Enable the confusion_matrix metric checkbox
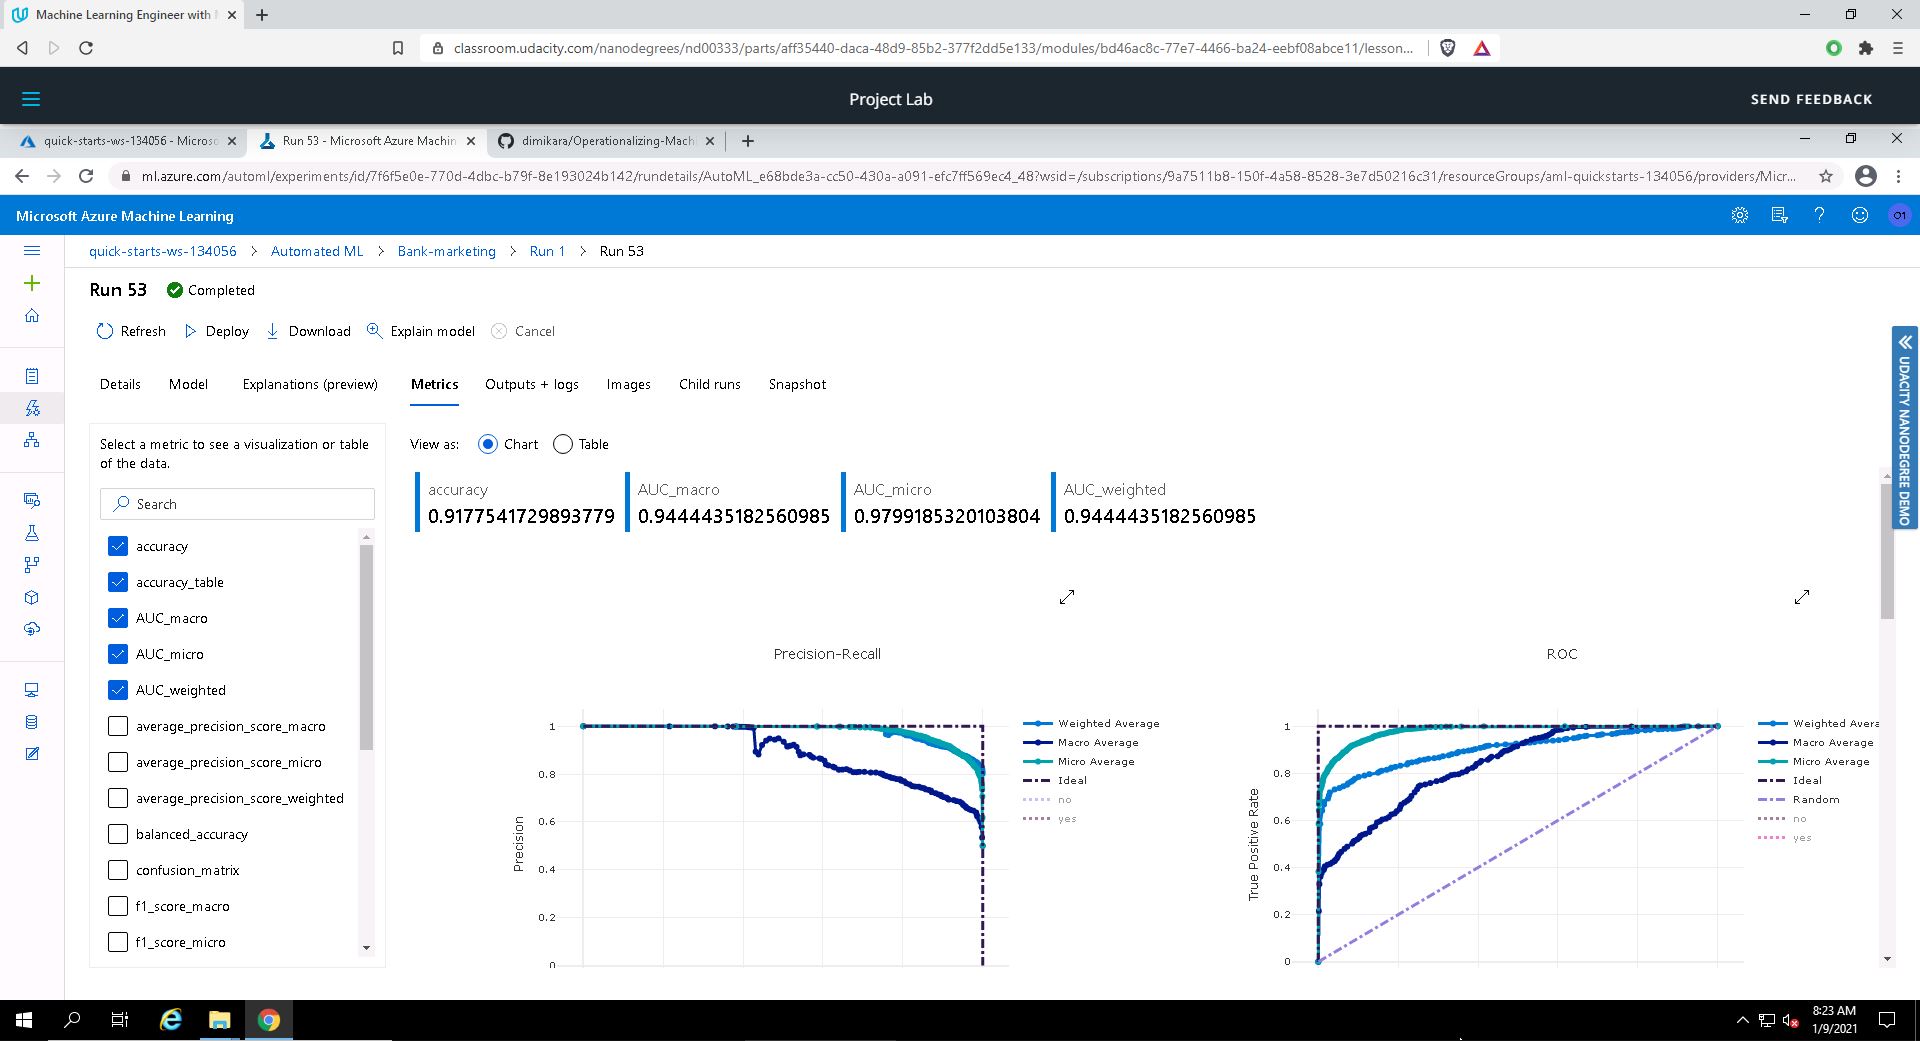Screen dimensions: 1920x1041 click(x=118, y=870)
